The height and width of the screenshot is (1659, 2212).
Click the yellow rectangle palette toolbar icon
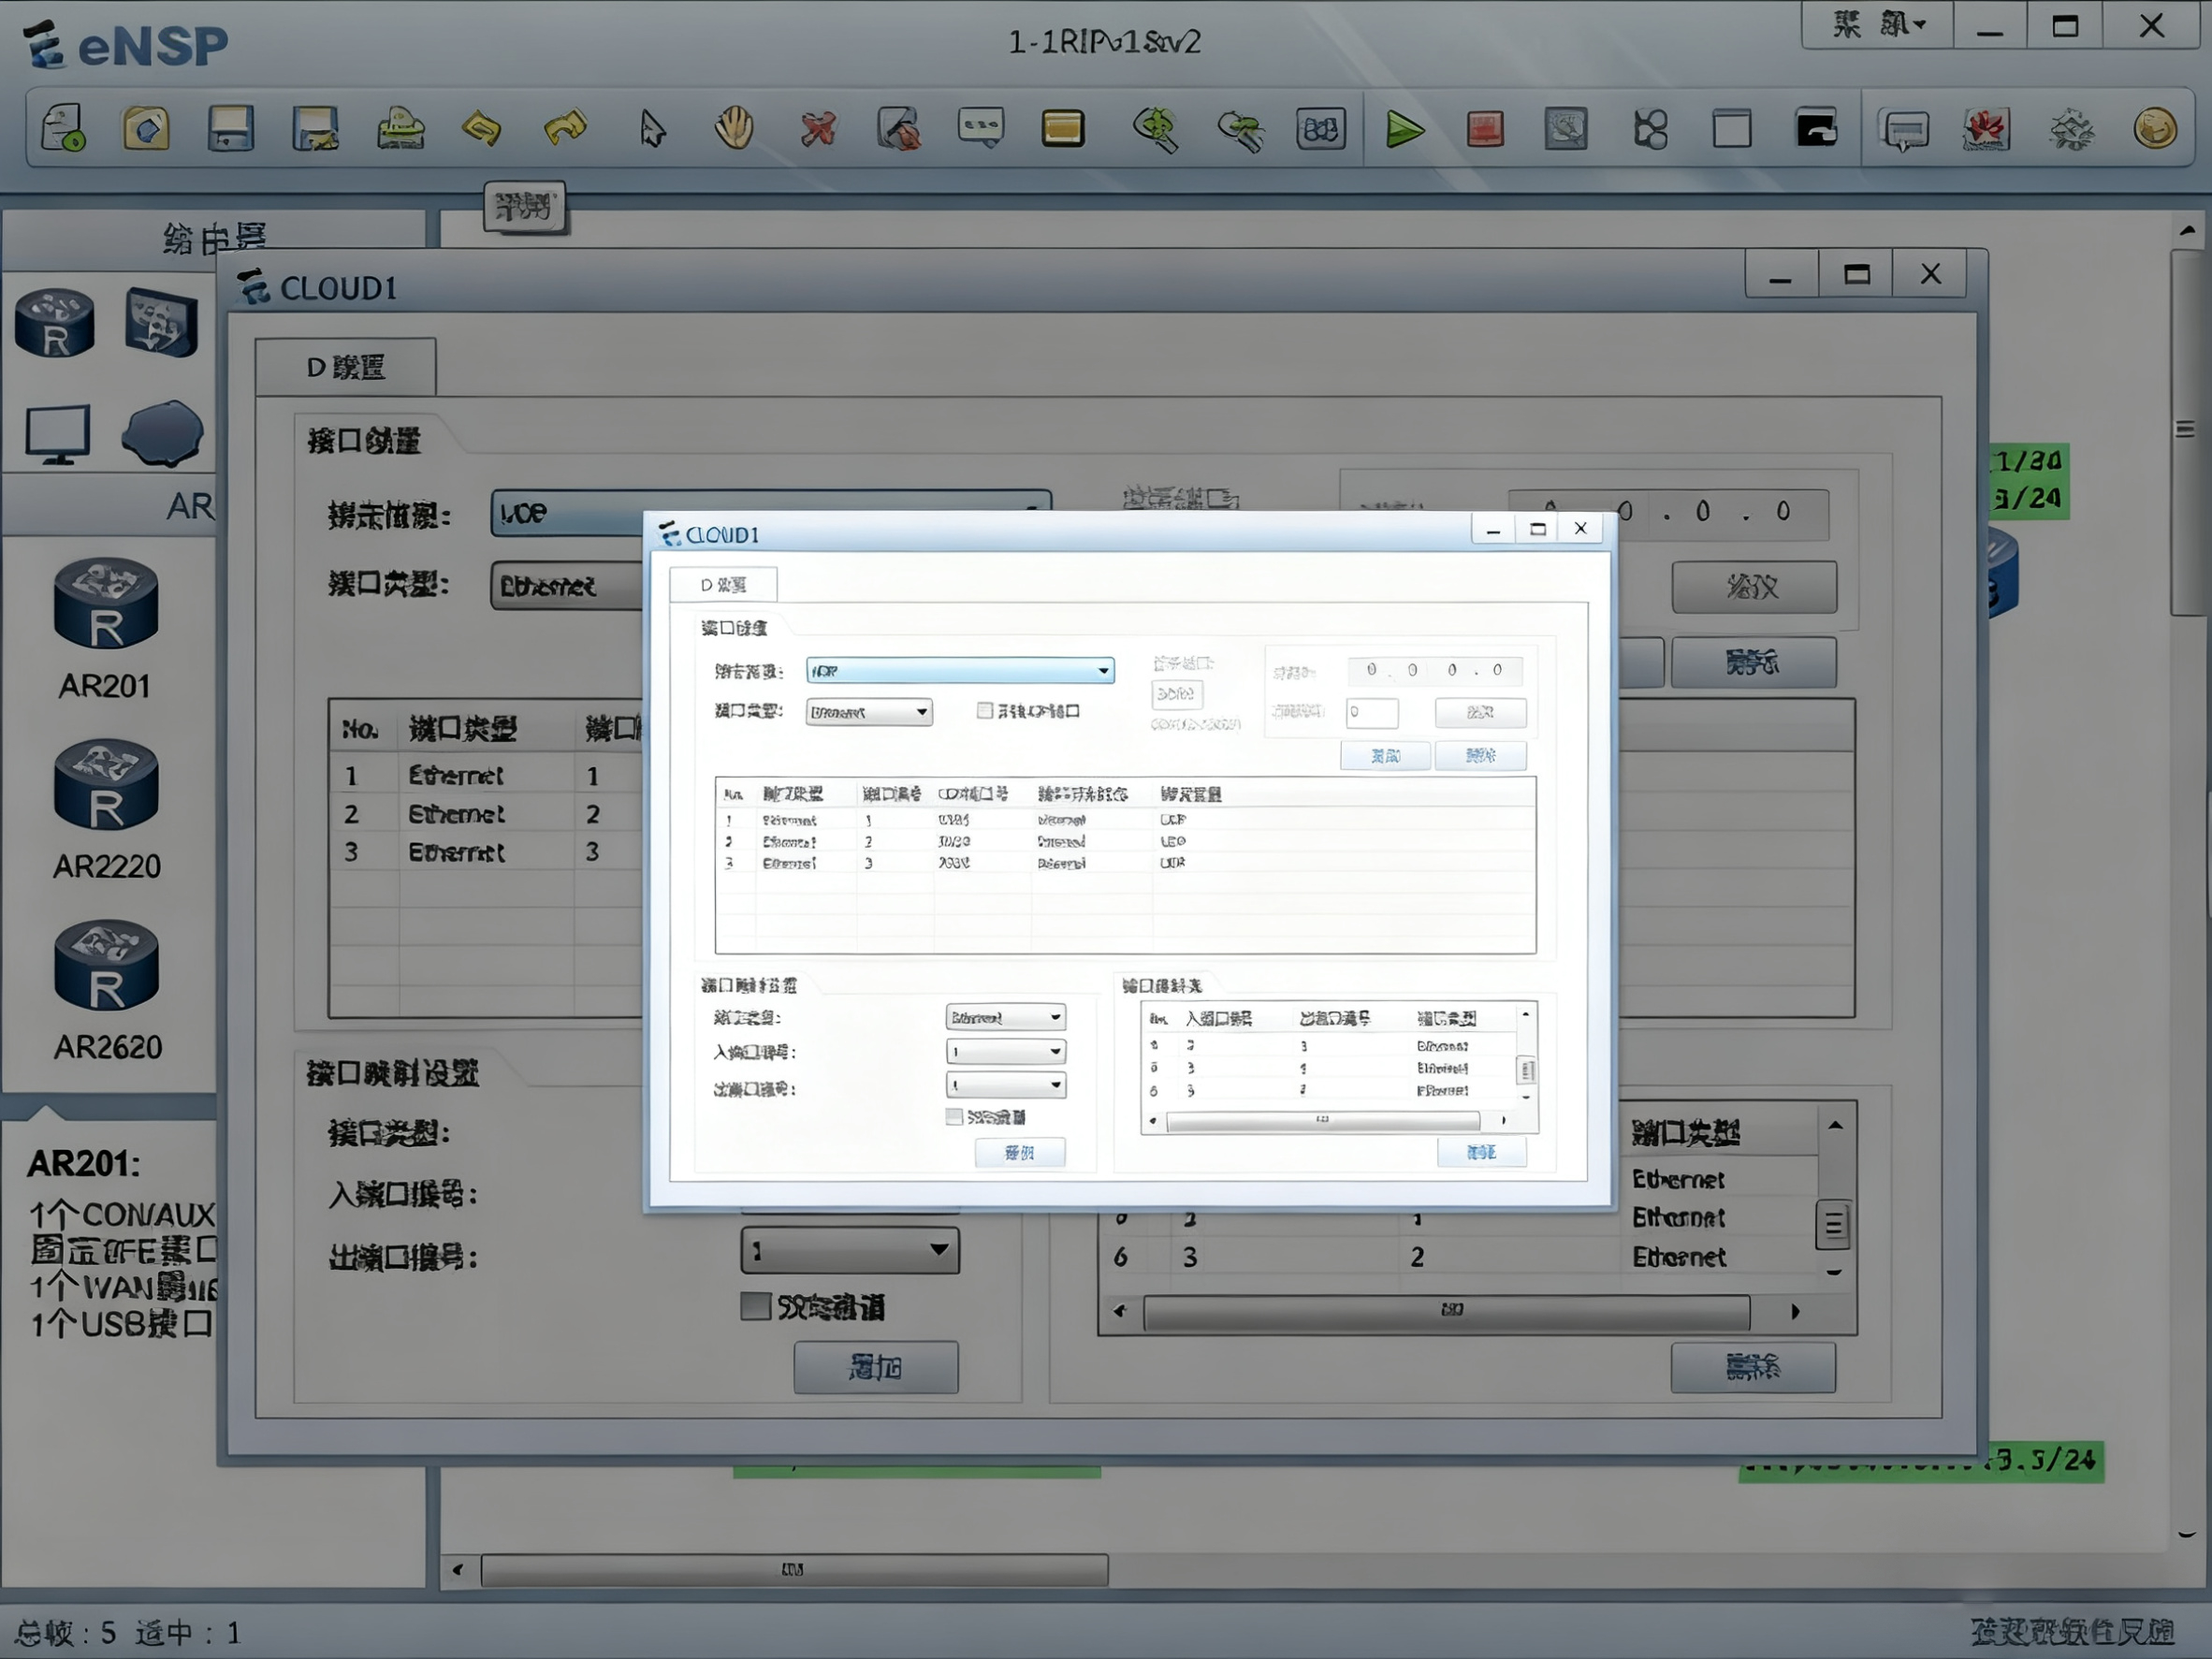tap(1062, 129)
